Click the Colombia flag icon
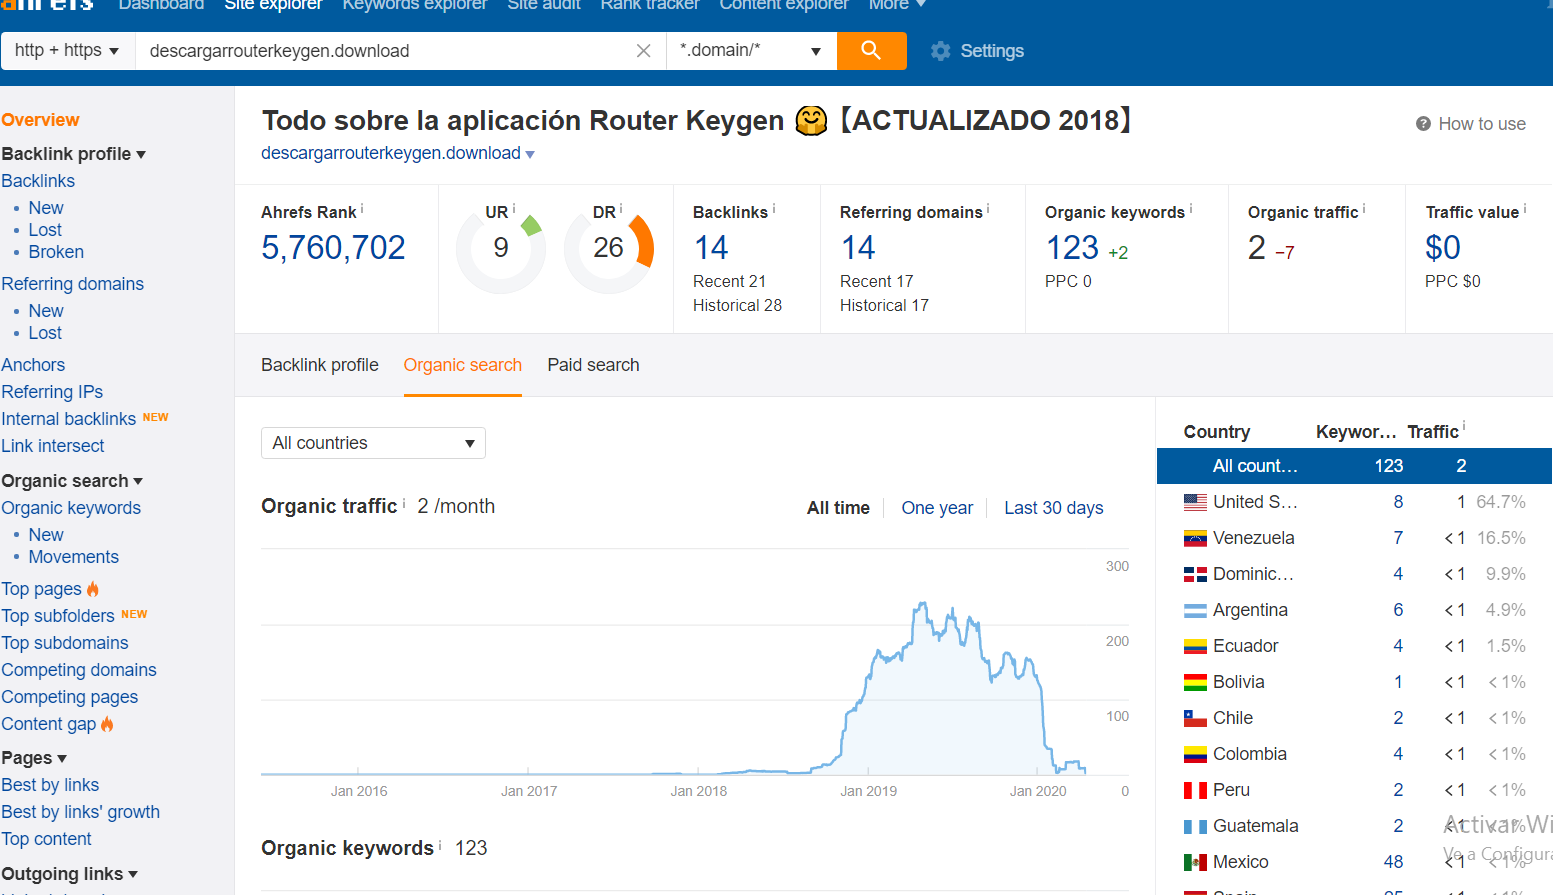The image size is (1553, 895). [1195, 754]
